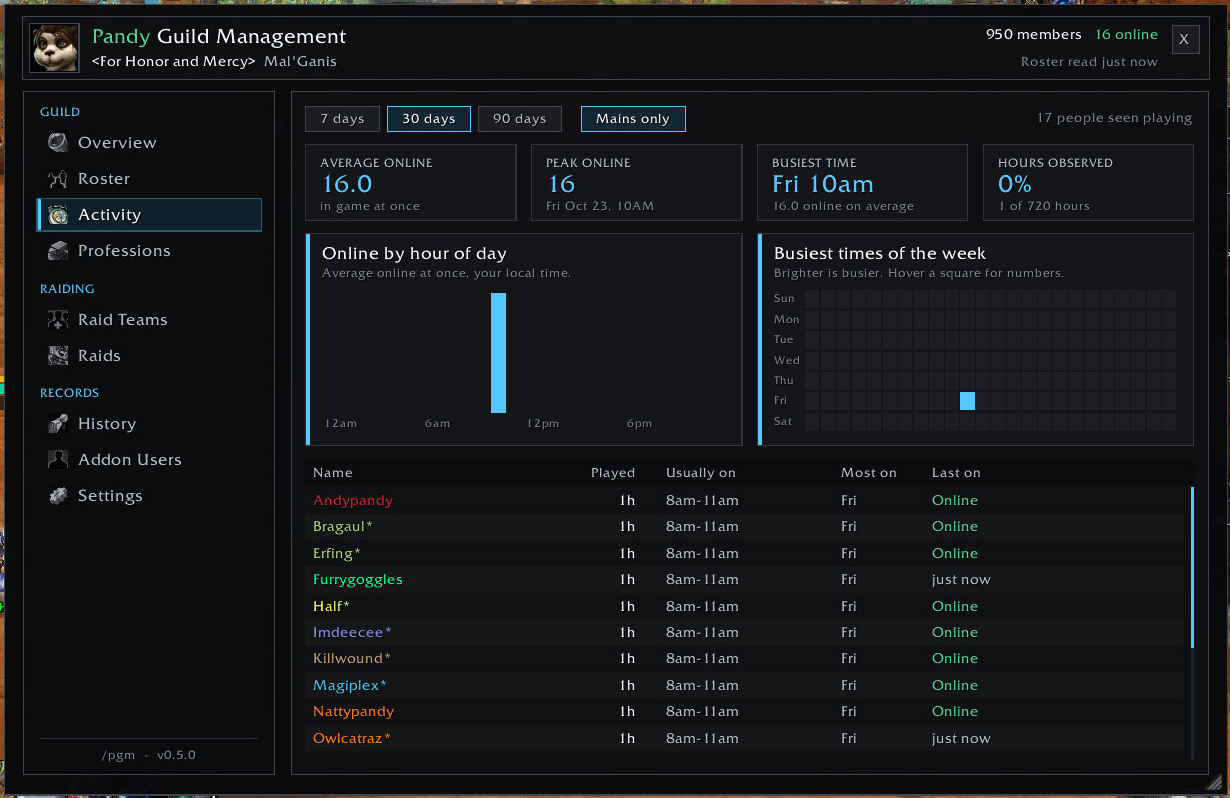The height and width of the screenshot is (798, 1230).
Task: Sort by the Most on header
Action: (869, 473)
